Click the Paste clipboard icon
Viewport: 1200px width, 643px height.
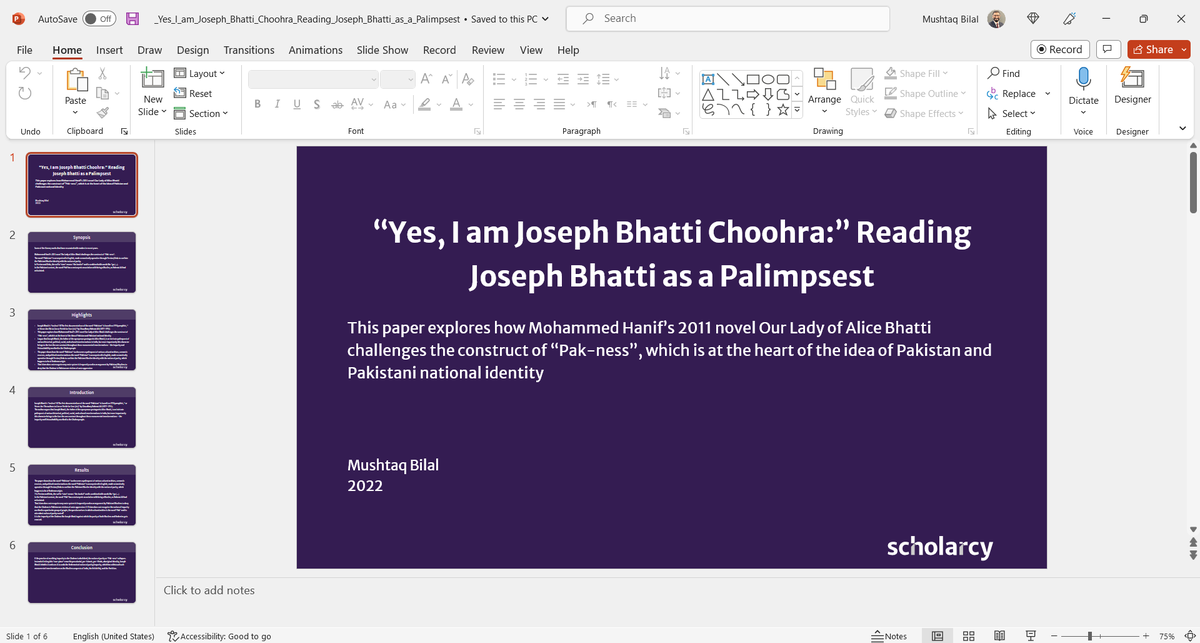(75, 80)
